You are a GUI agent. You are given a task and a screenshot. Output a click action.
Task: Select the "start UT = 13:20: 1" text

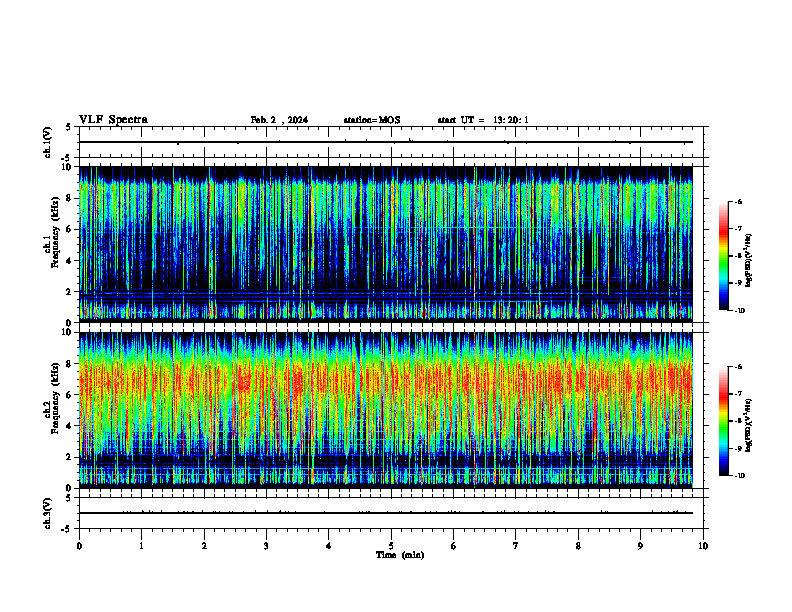coord(483,120)
